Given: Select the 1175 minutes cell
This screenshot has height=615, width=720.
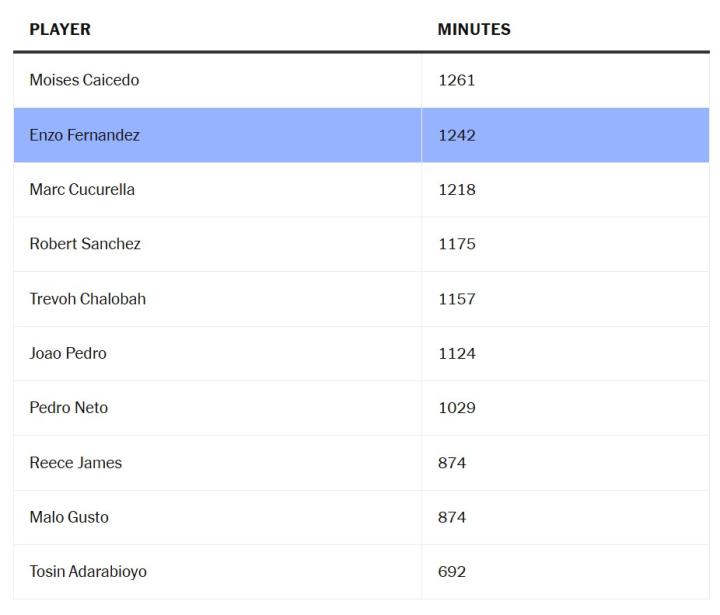Looking at the screenshot, I should click(456, 244).
